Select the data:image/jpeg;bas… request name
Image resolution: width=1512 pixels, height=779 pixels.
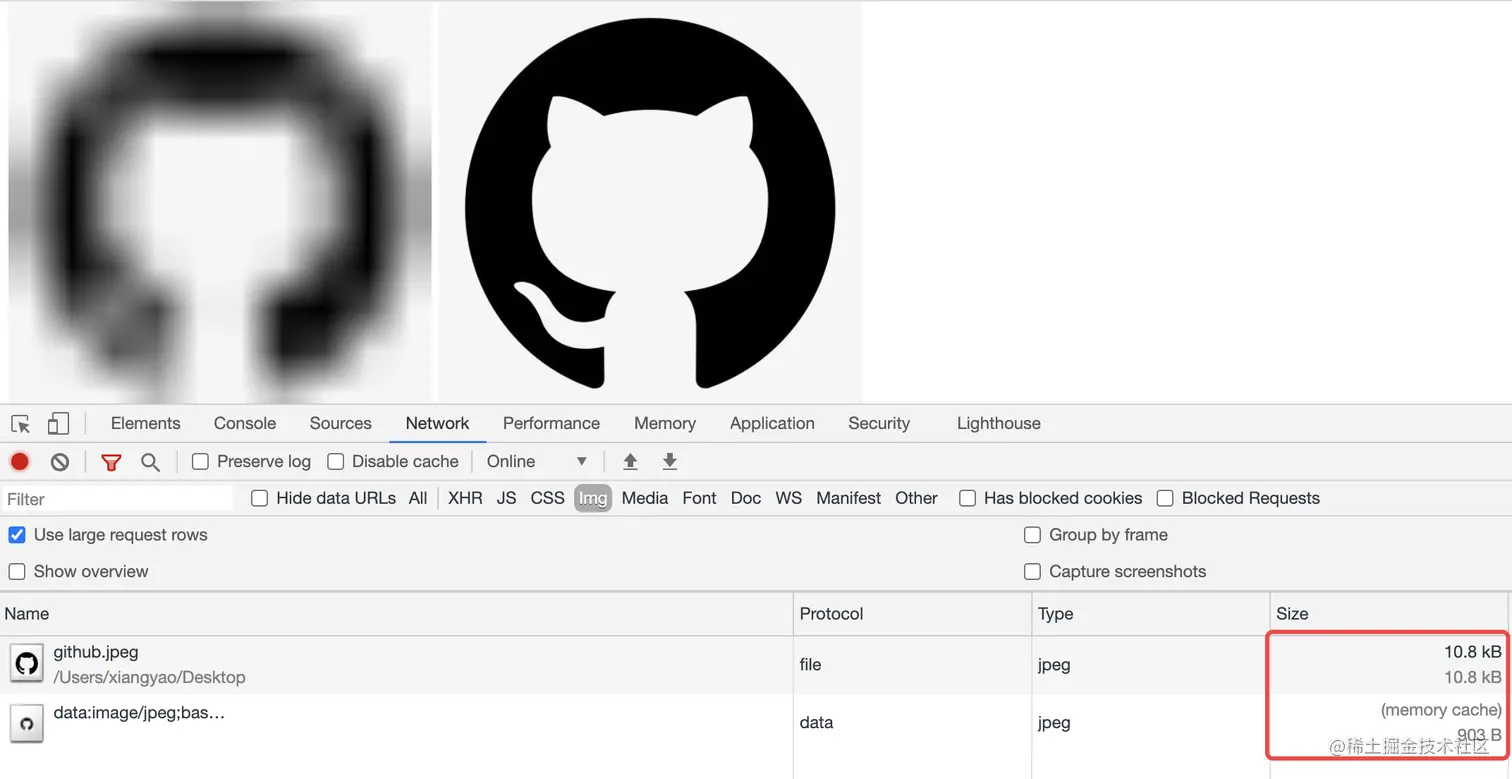[x=139, y=713]
